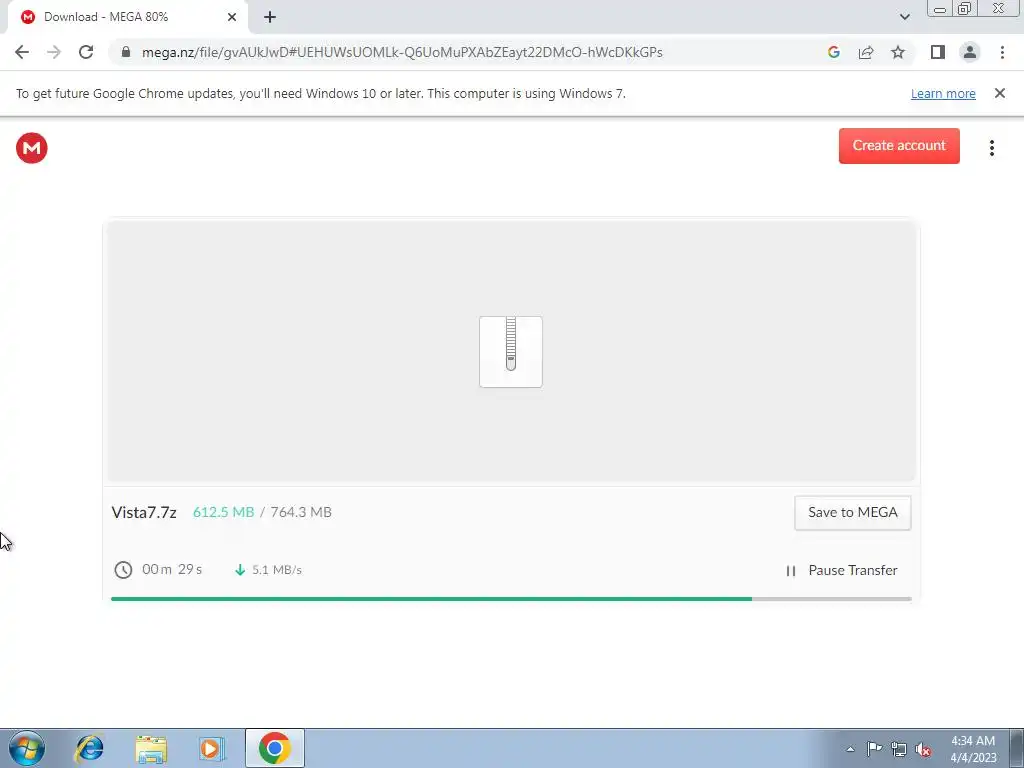Click the MEGA logo icon
Viewport: 1024px width, 768px height.
[31, 148]
